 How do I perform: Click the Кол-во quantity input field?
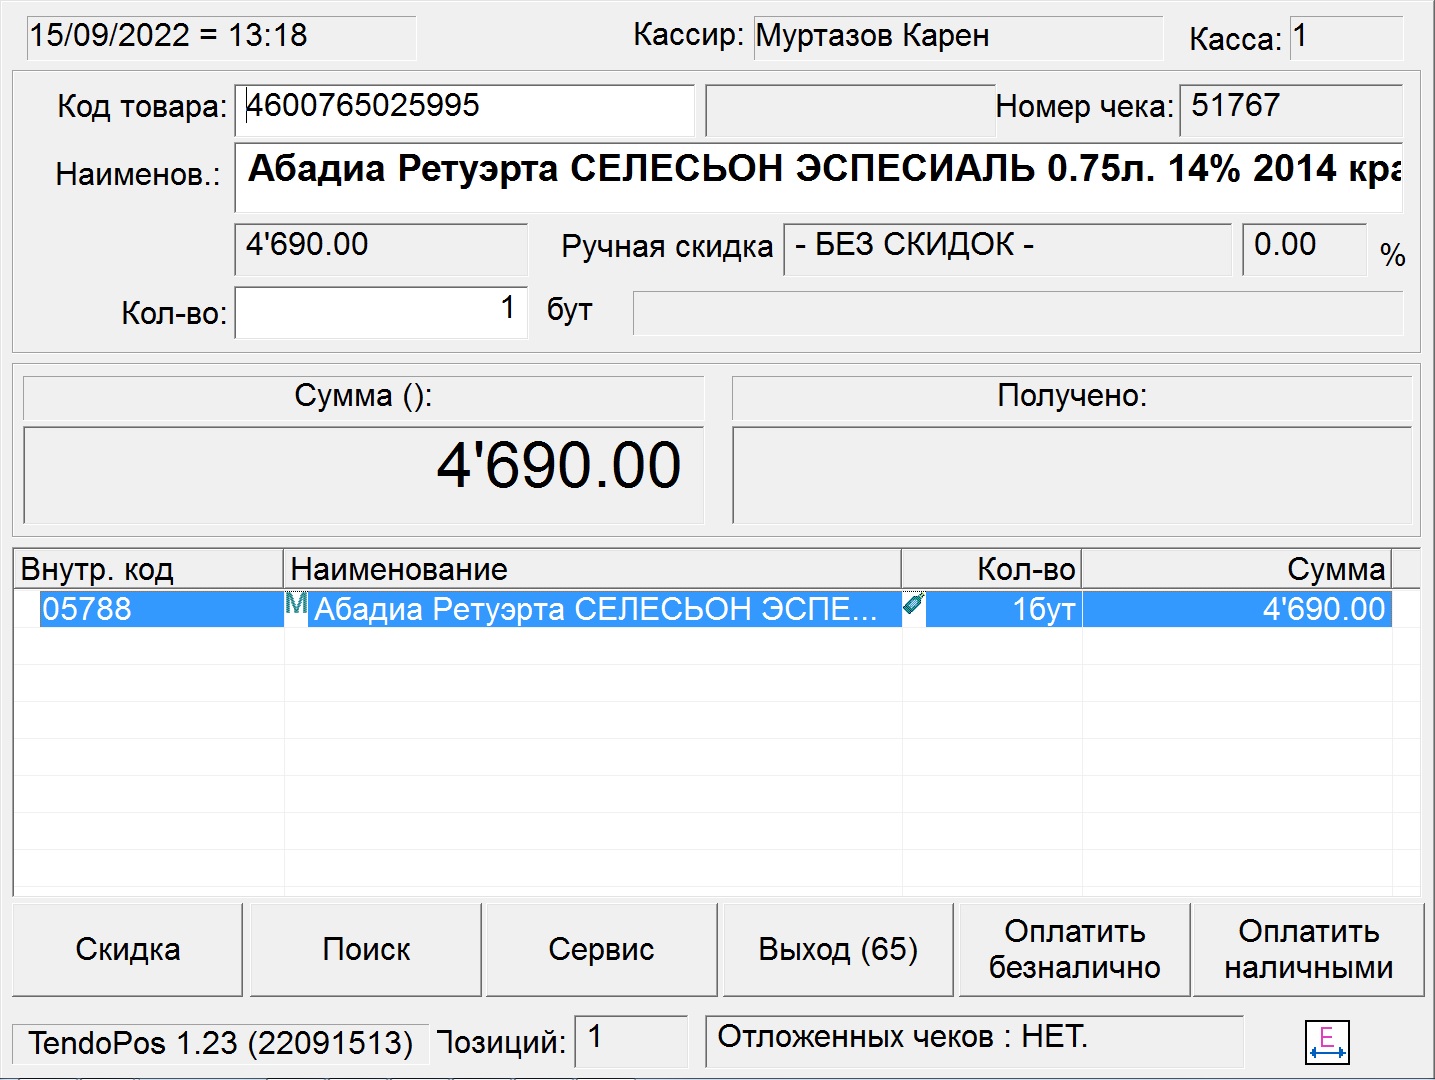tap(381, 312)
